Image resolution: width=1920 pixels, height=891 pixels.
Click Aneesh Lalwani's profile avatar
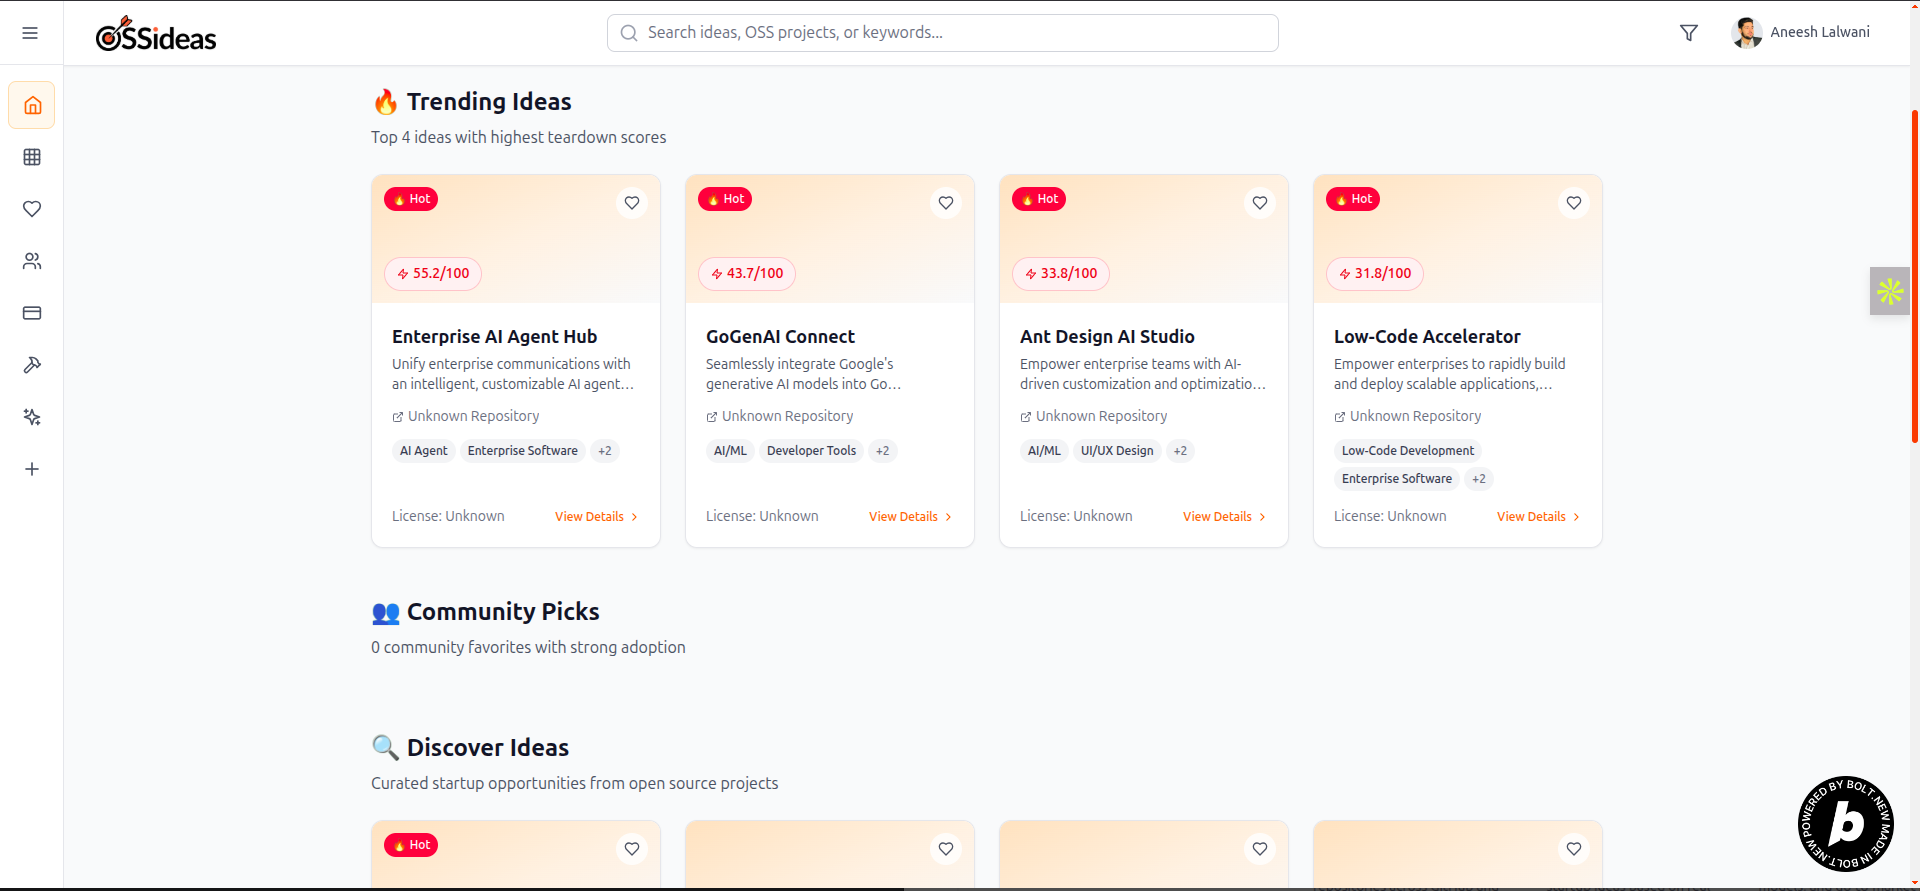[x=1746, y=33]
